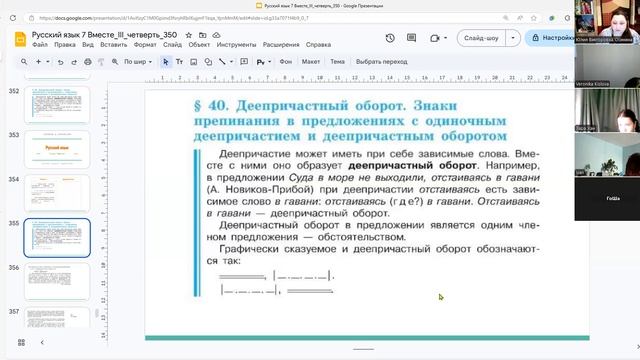Viewport: 640px width, 360px height.
Task: Select the line drawing tool
Action: [x=222, y=62]
